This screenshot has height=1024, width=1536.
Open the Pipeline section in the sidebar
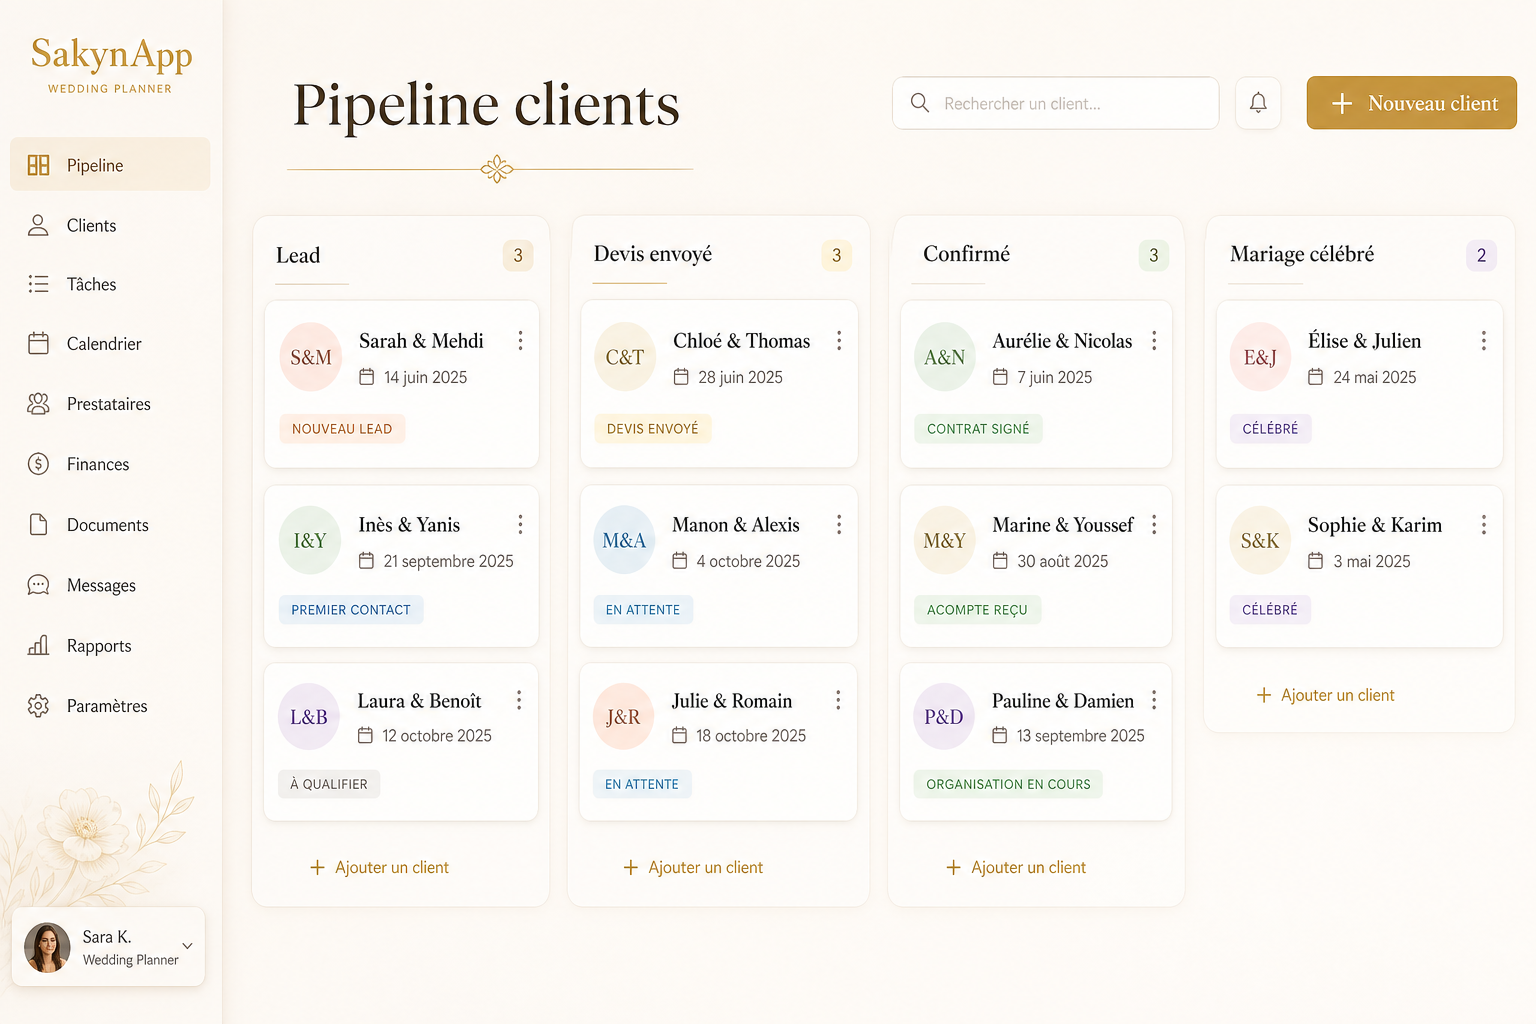pyautogui.click(x=110, y=165)
